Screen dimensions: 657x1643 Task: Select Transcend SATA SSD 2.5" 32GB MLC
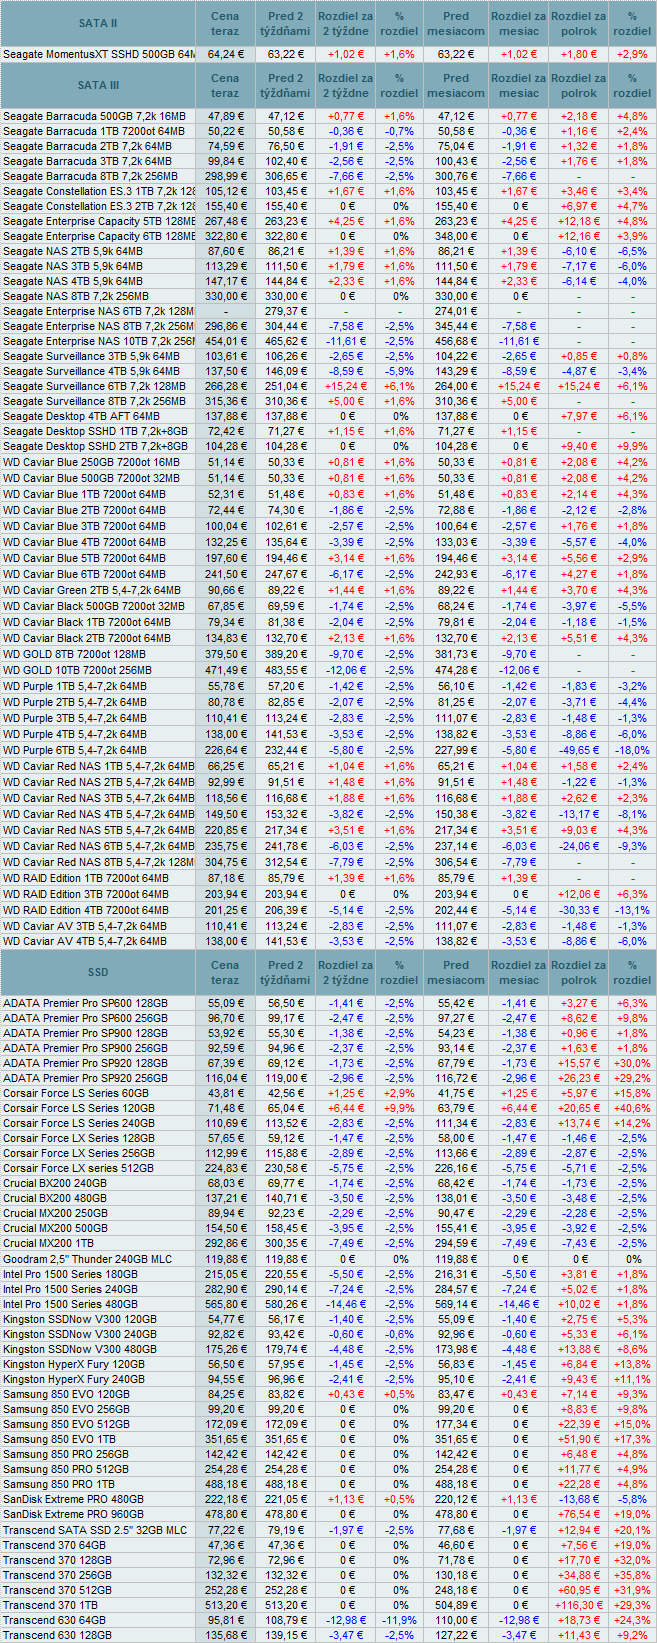[94, 1530]
